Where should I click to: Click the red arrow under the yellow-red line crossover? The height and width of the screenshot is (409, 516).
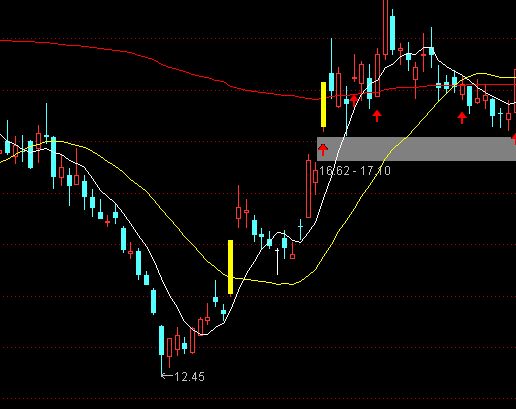pyautogui.click(x=462, y=118)
